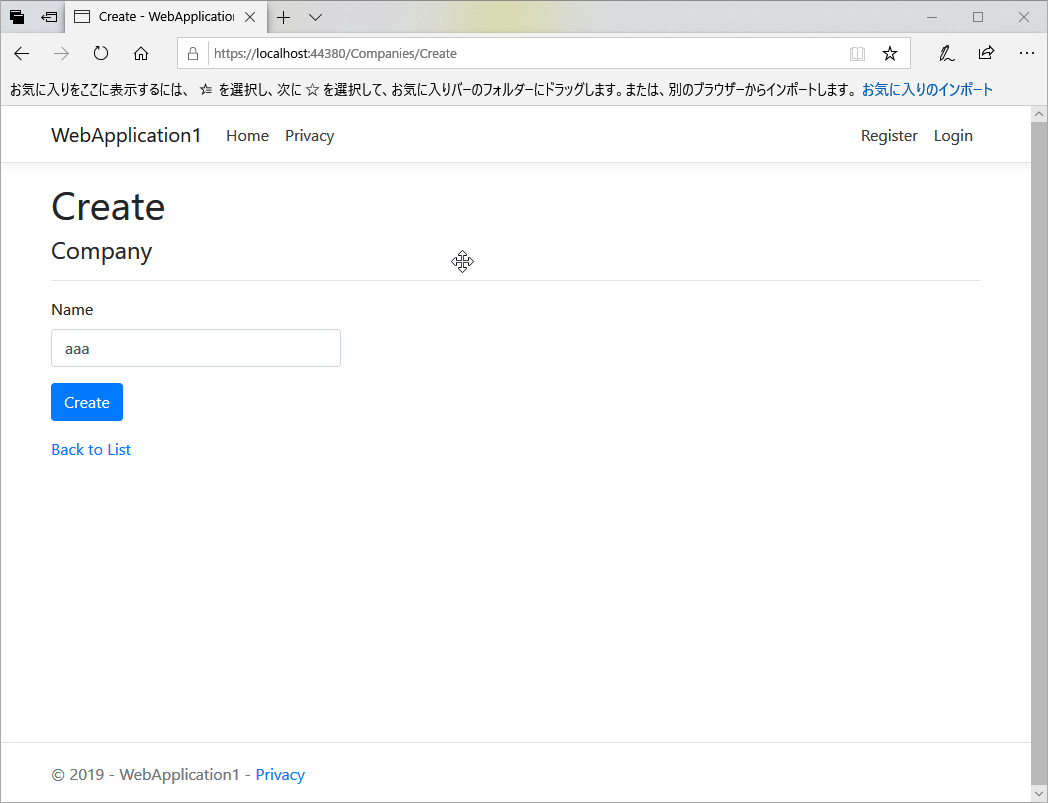Open the footer Privacy link

pos(280,774)
